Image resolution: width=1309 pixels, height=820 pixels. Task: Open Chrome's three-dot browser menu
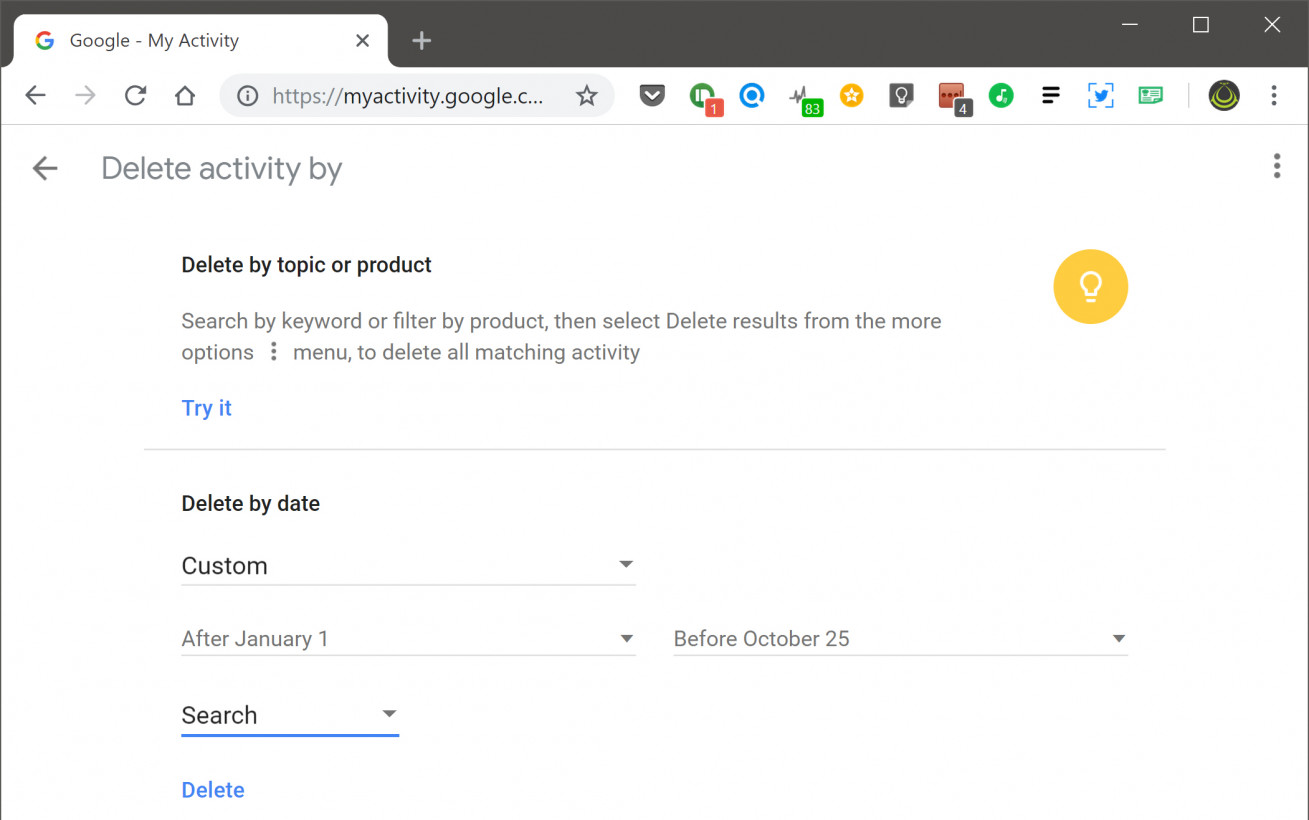point(1274,95)
